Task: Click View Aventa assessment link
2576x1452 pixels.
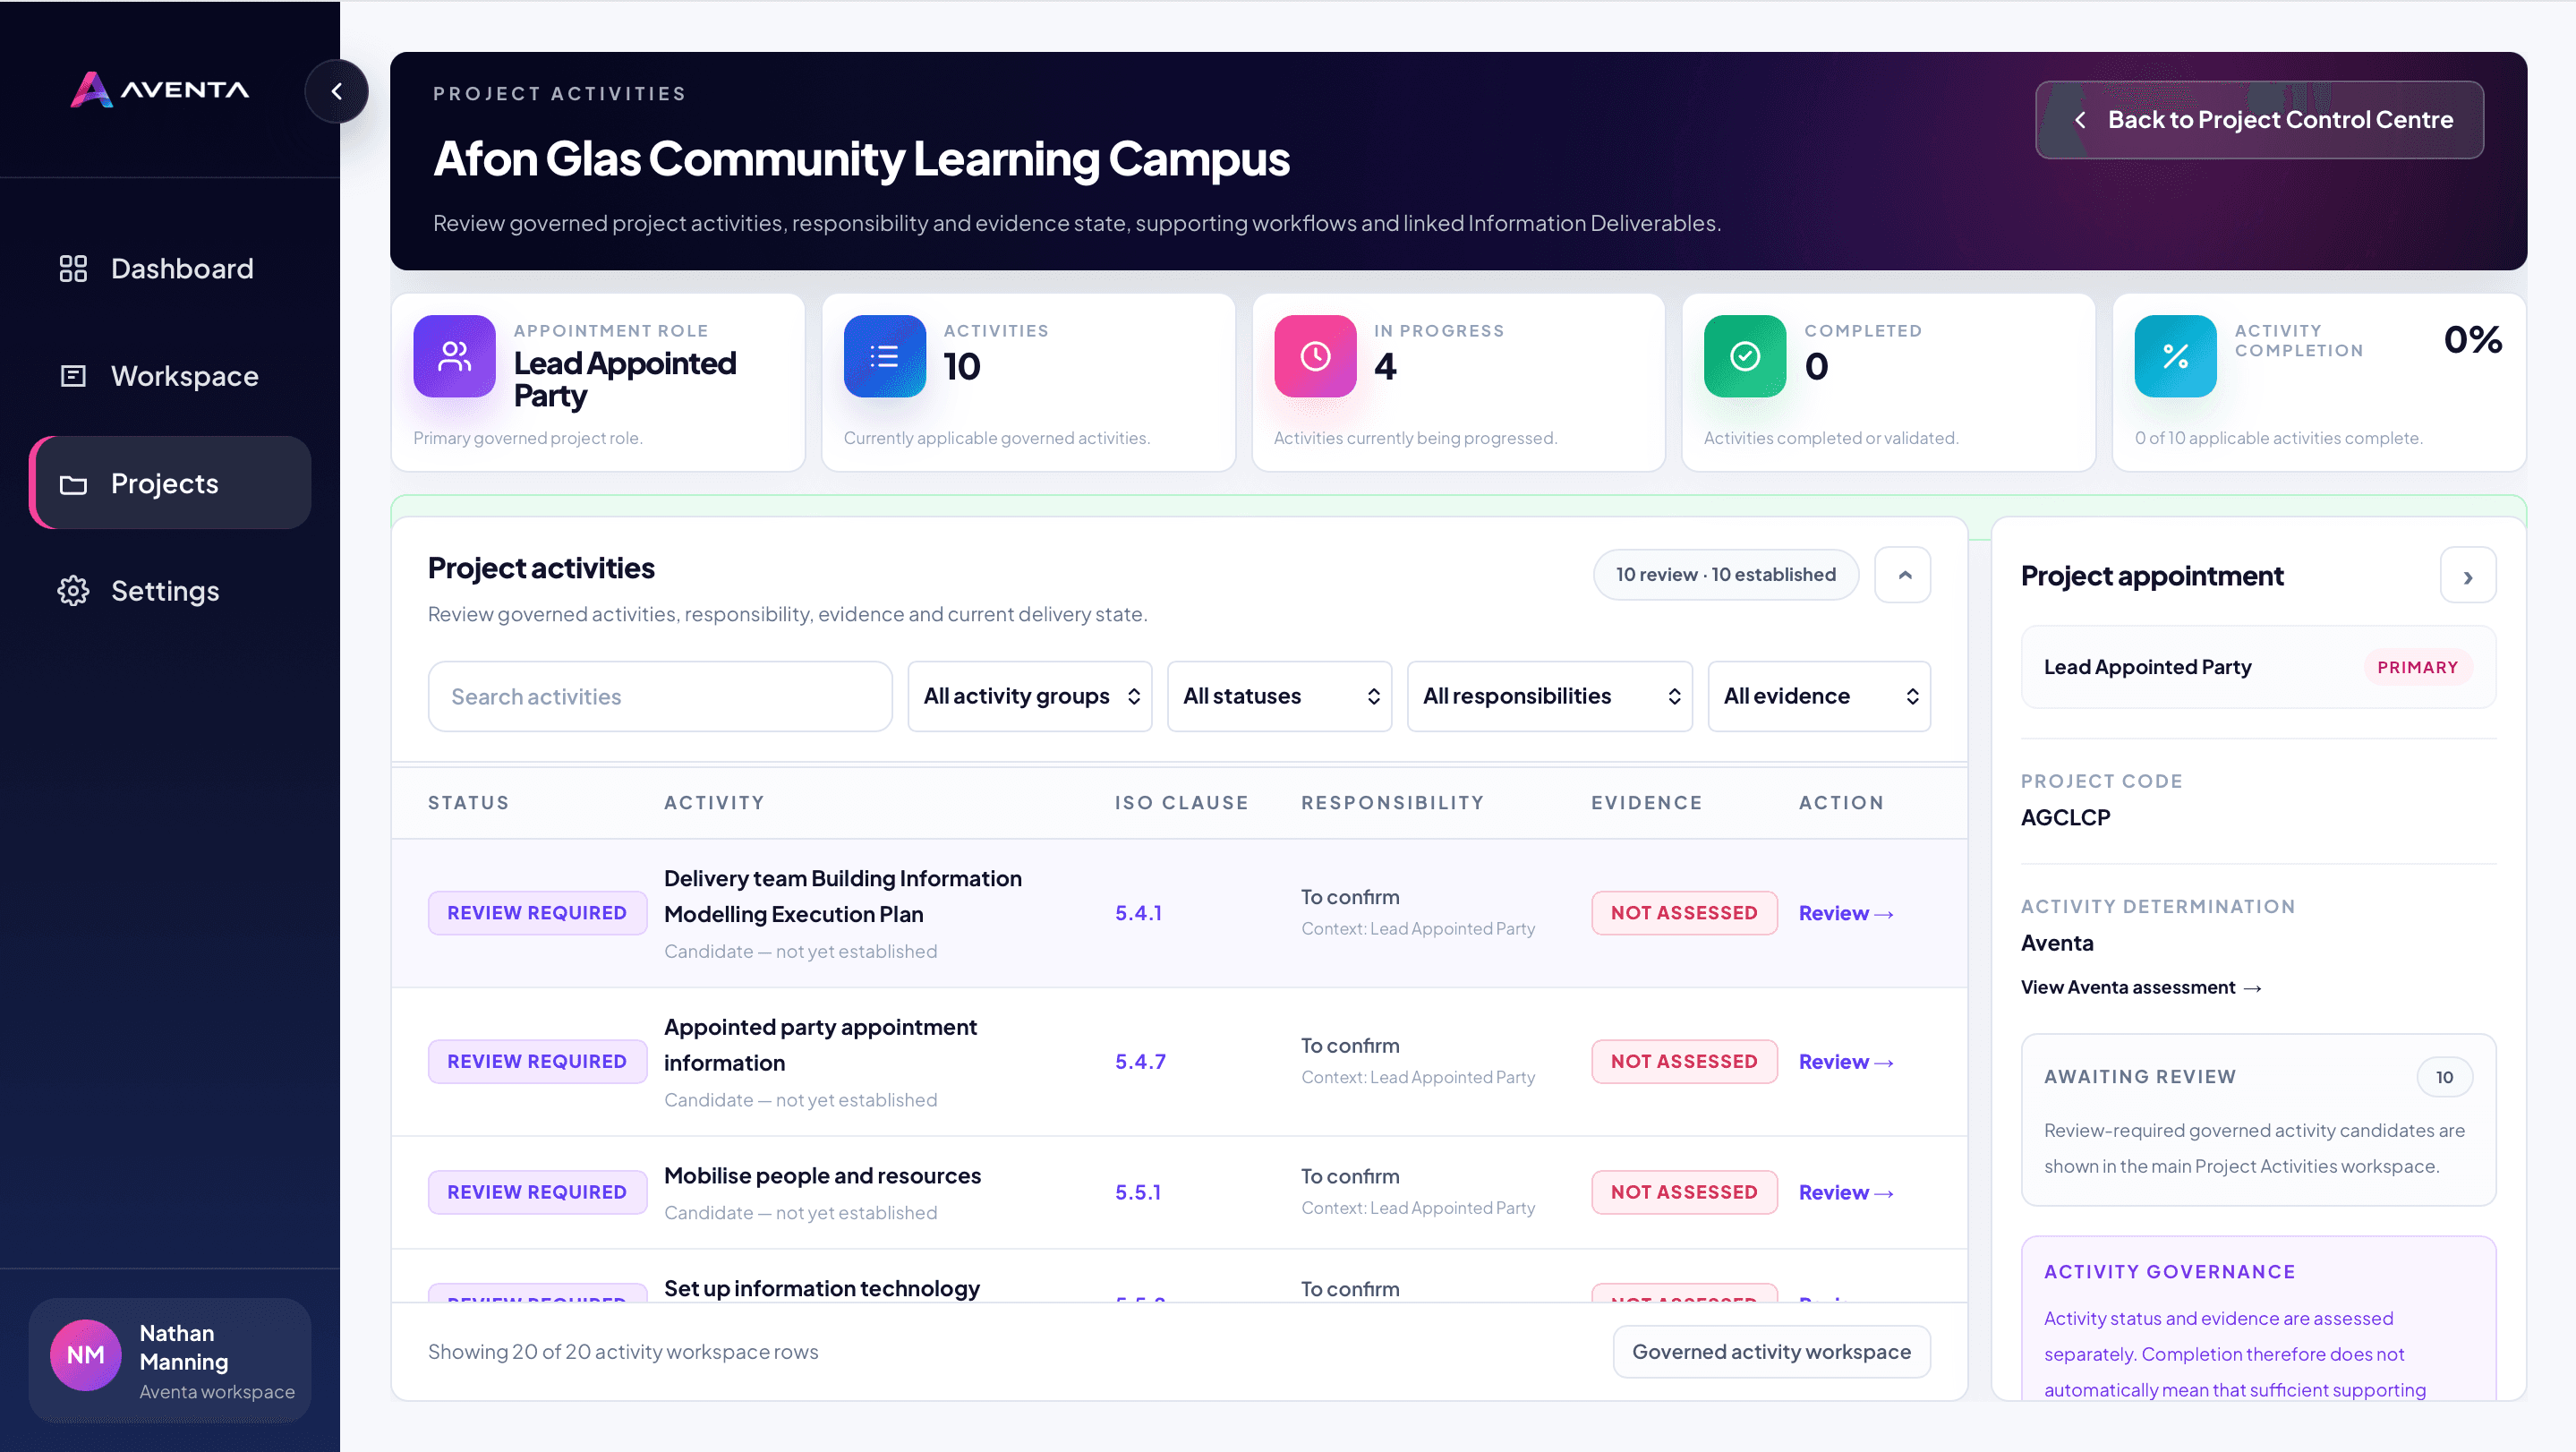Action: (x=2141, y=987)
